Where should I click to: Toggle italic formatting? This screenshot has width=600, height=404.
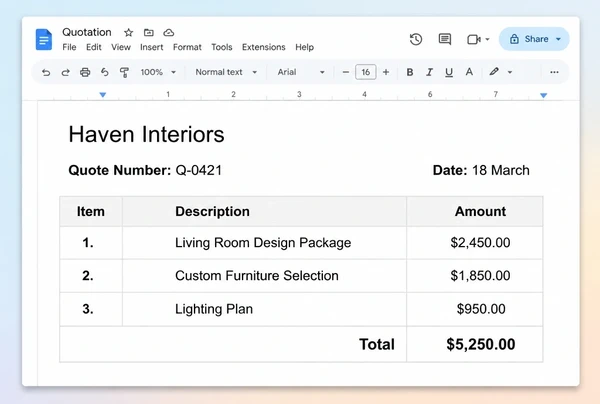(429, 72)
